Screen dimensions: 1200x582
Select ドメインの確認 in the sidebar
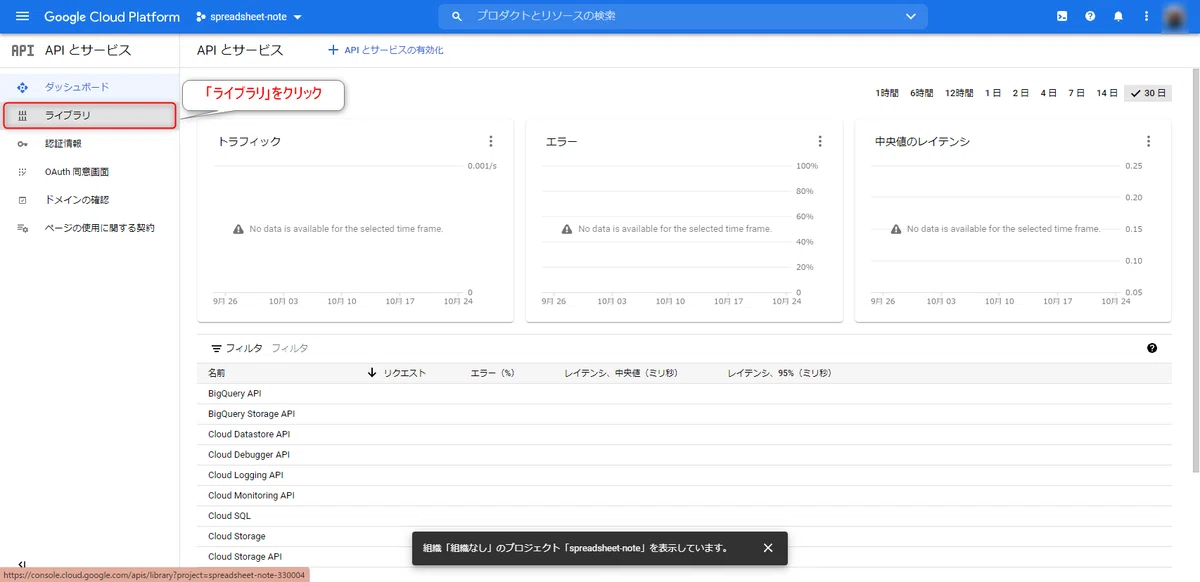[90, 200]
